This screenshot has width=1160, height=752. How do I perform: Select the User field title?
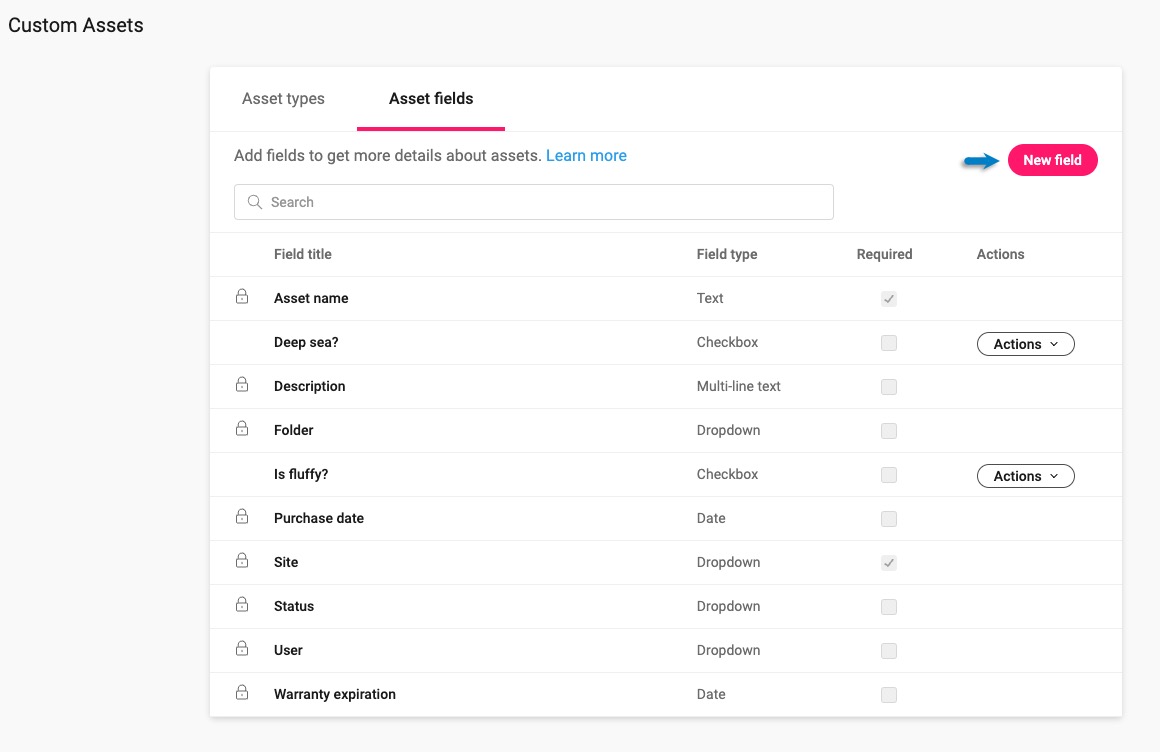[x=288, y=650]
